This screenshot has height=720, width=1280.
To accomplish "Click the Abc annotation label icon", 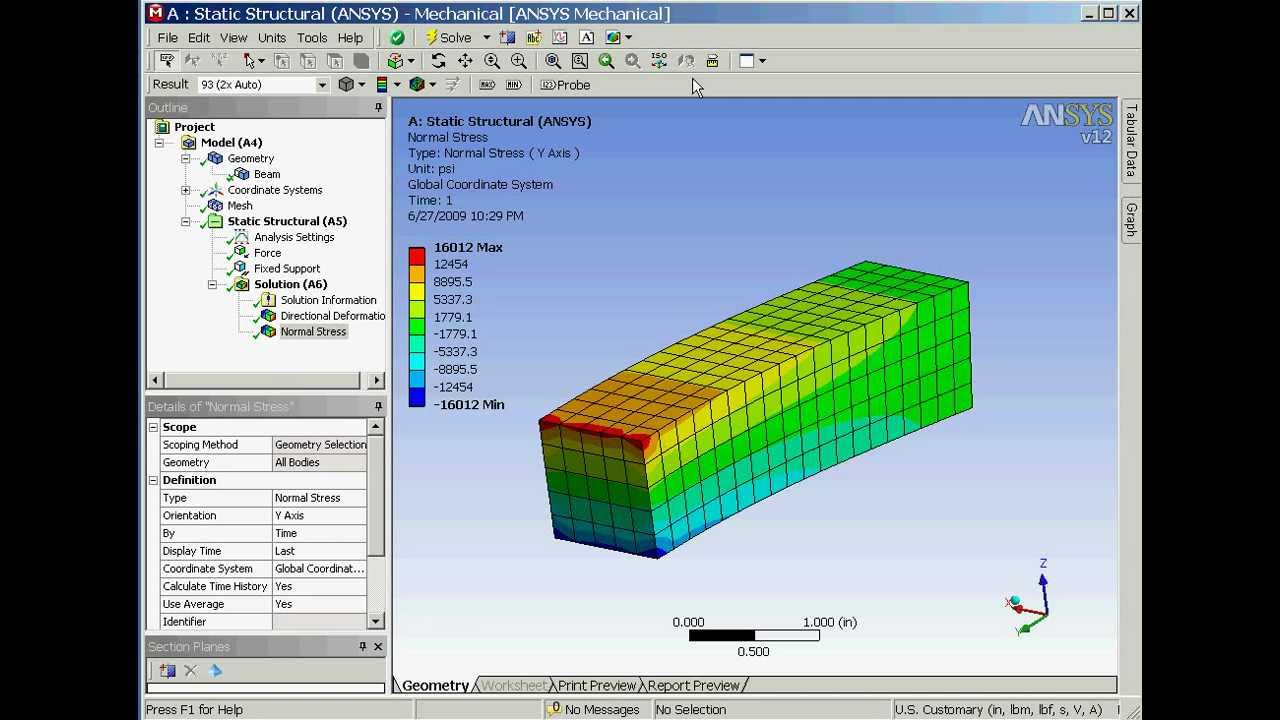I will coord(534,37).
